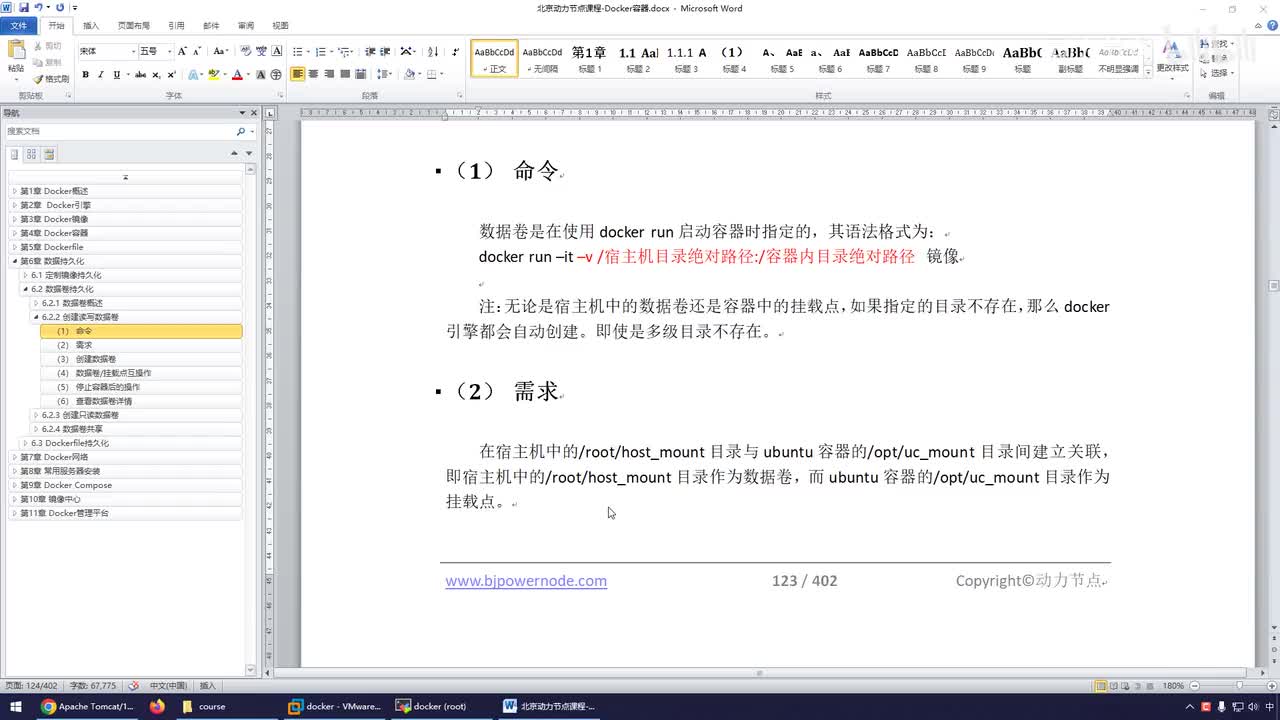The width and height of the screenshot is (1280, 720).
Task: Adjust the zoom slider in status bar
Action: pos(1239,686)
